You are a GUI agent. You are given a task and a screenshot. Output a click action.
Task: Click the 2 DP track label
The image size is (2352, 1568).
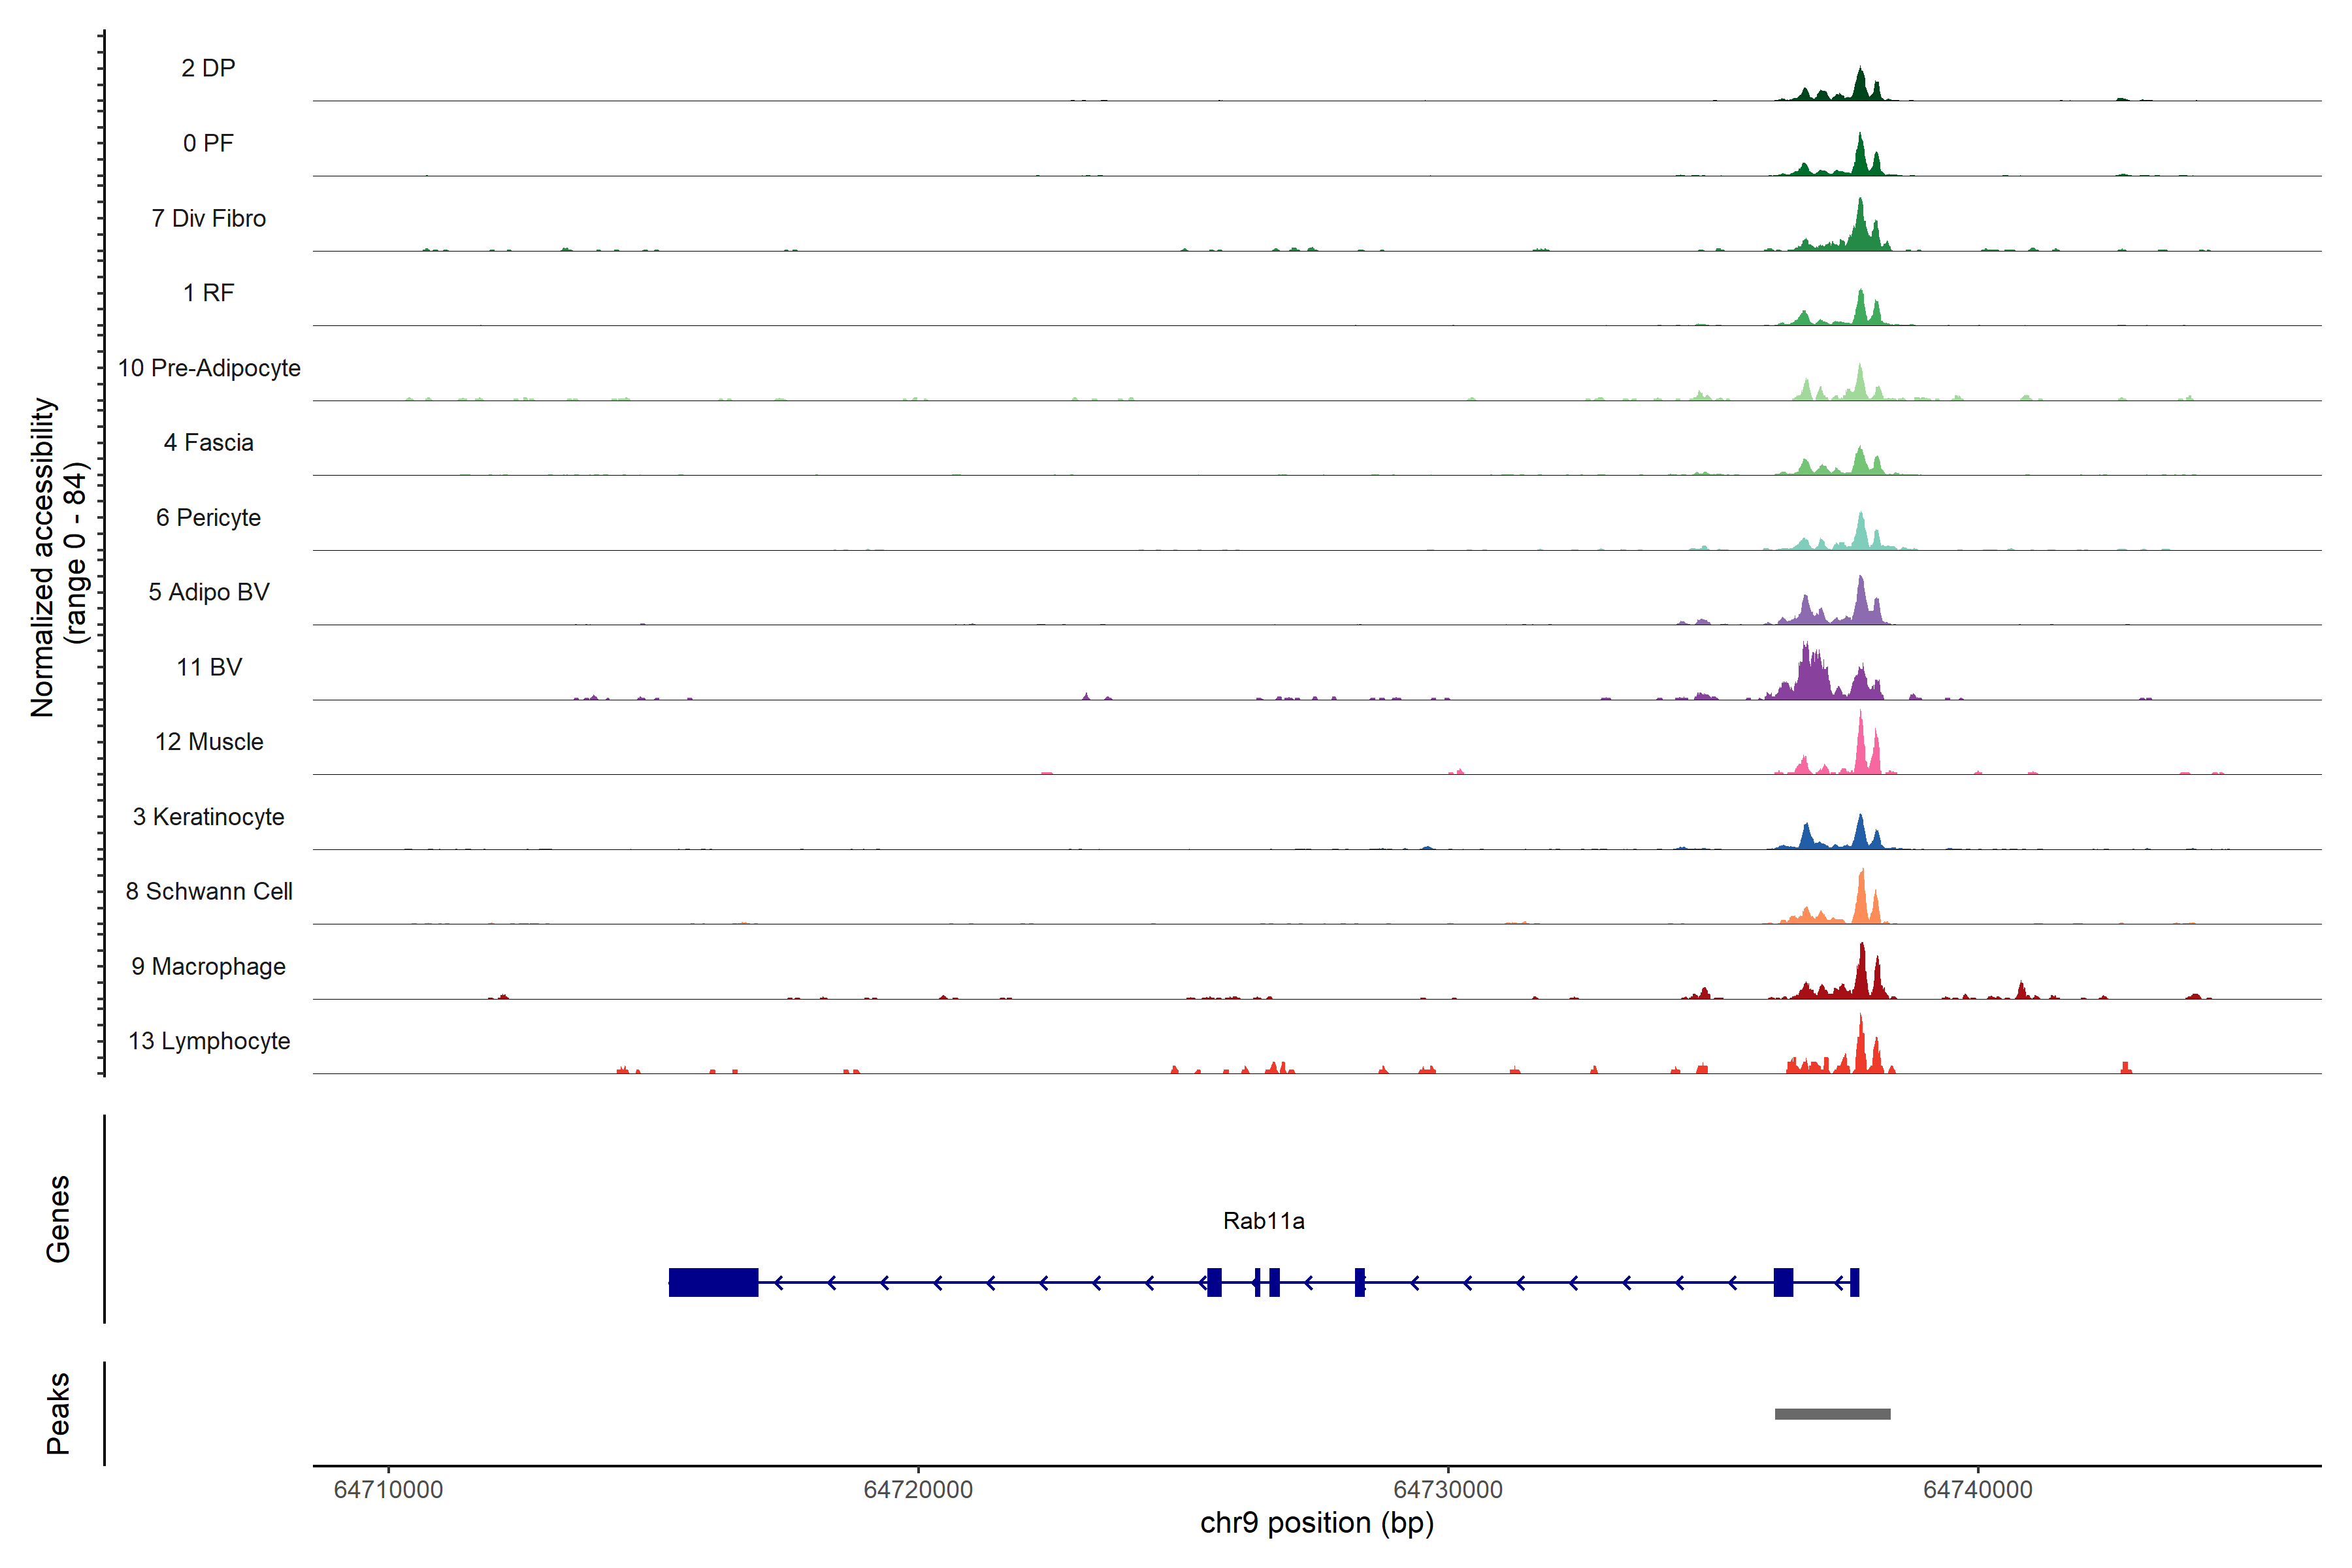click(x=208, y=68)
